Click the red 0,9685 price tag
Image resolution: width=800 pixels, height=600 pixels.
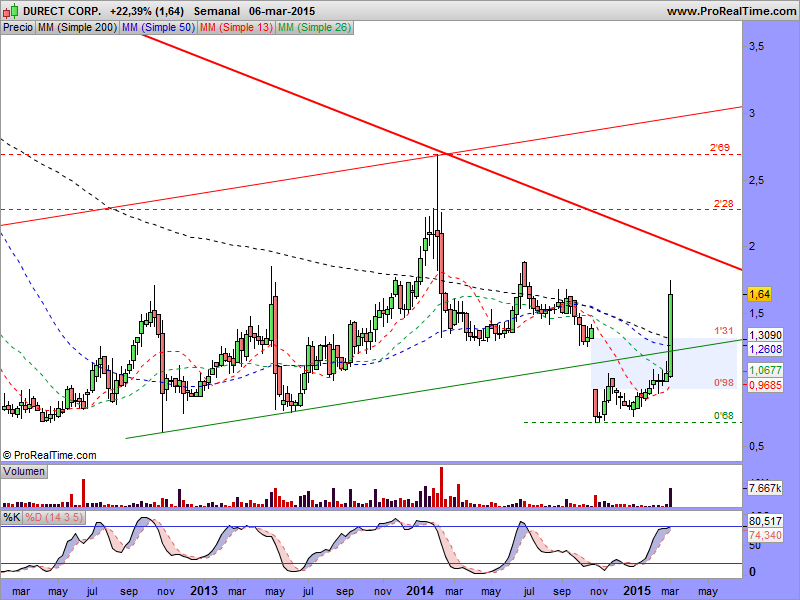point(765,385)
